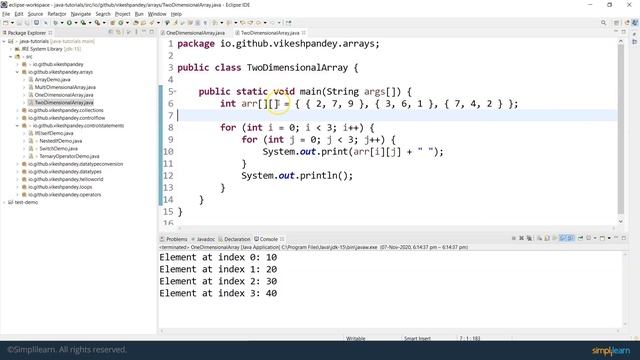Select OneDimensionalArray.java in Package Explorer tree
This screenshot has height=360, width=640.
pos(64,95)
